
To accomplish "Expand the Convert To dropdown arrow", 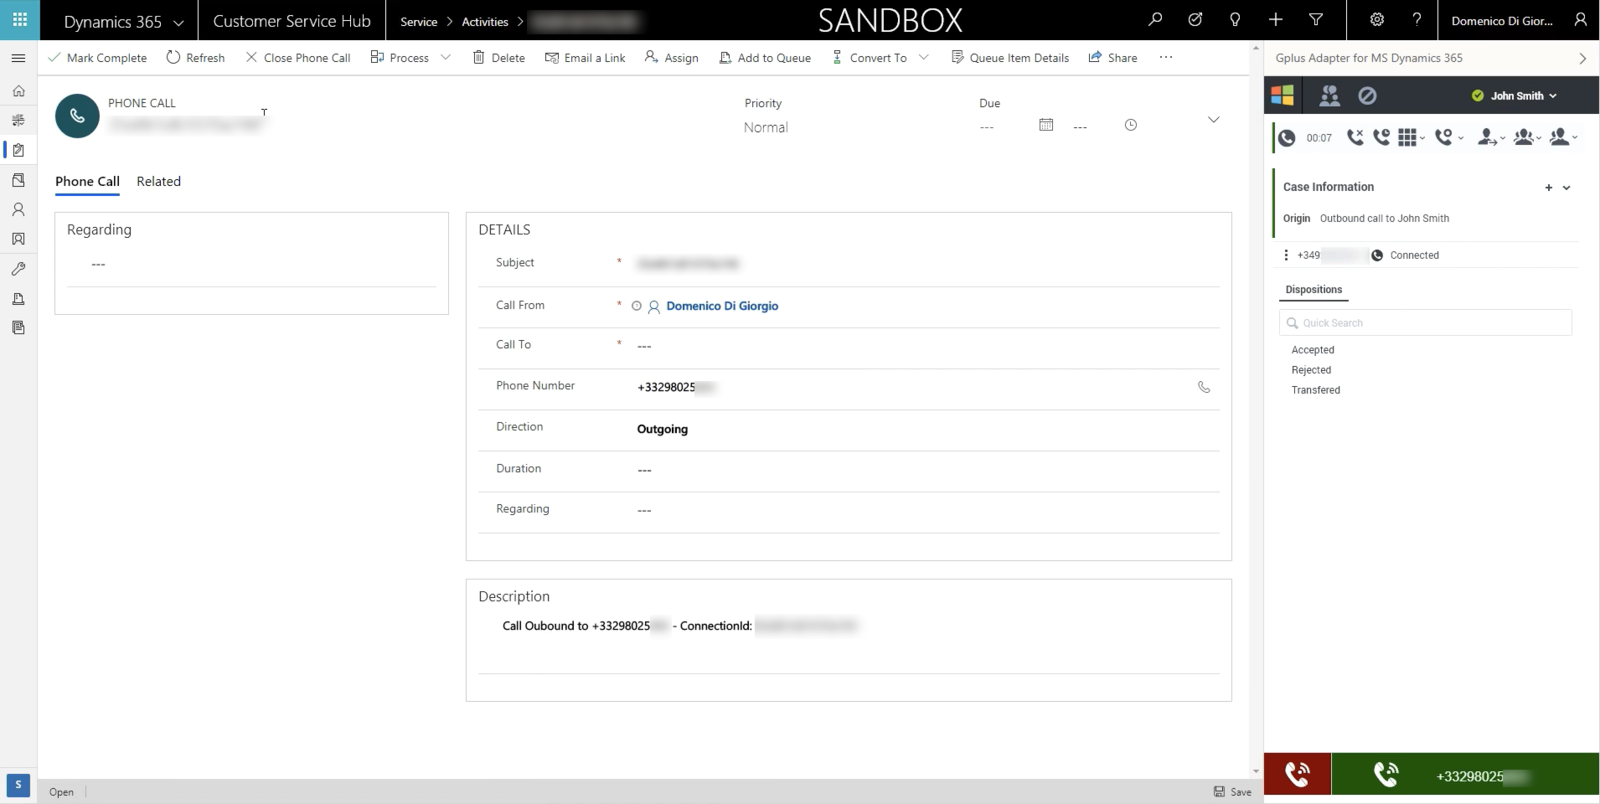I will (923, 57).
